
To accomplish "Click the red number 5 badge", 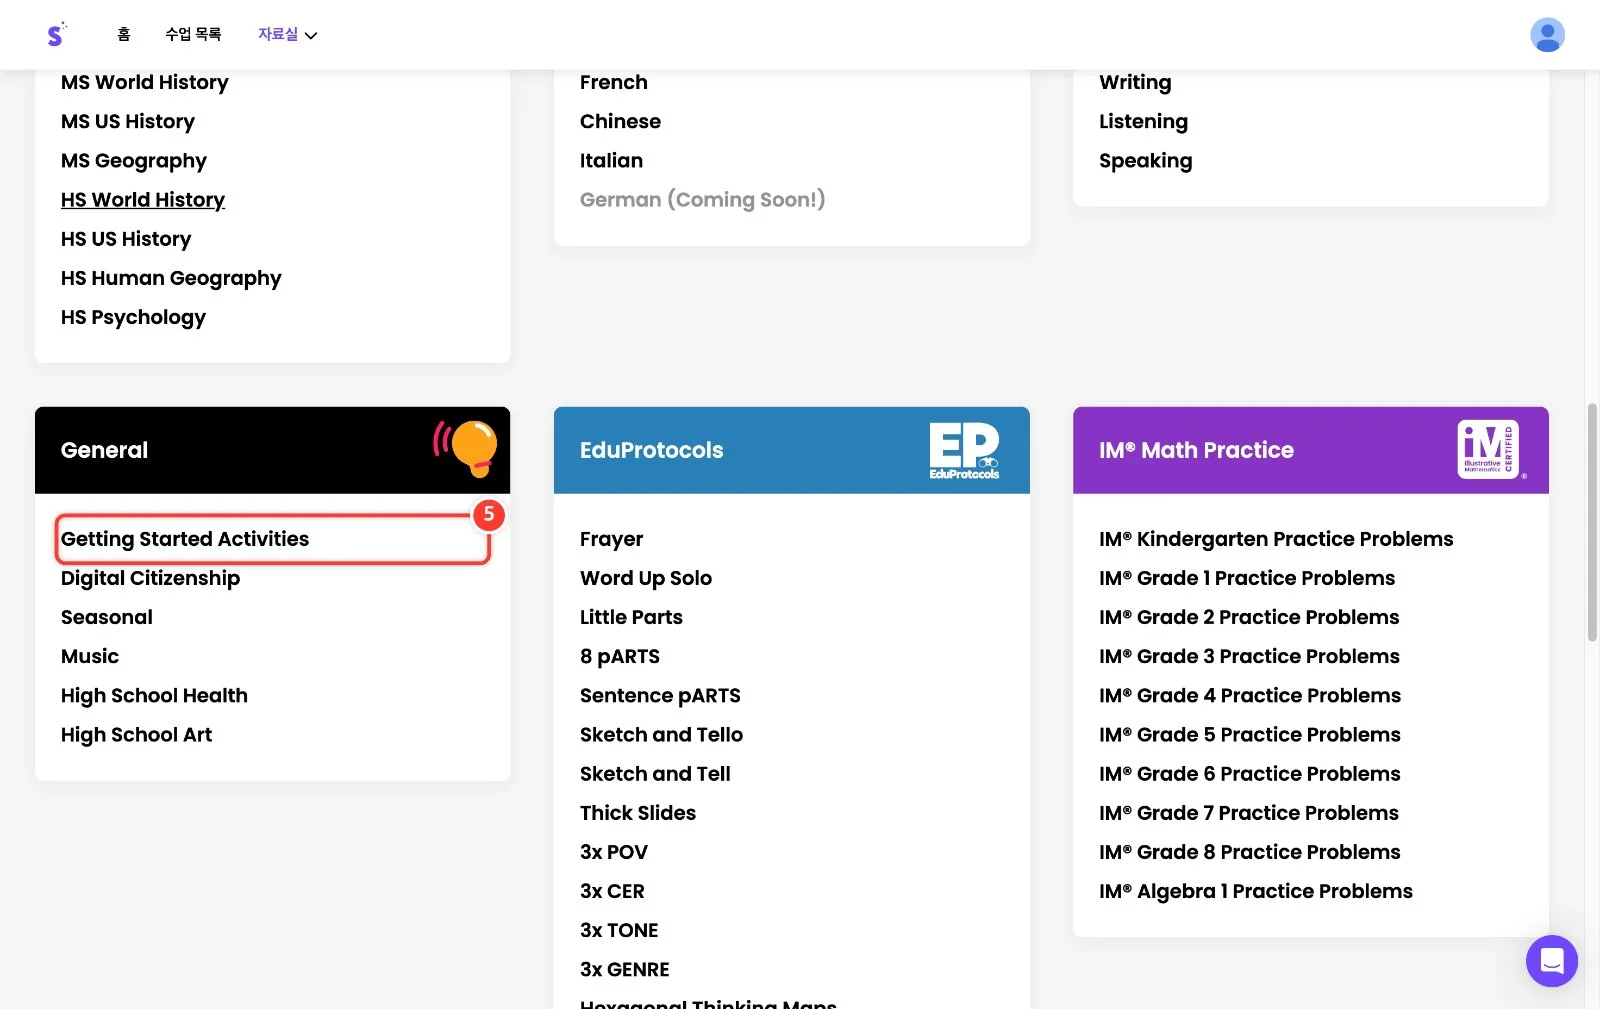I will 488,515.
